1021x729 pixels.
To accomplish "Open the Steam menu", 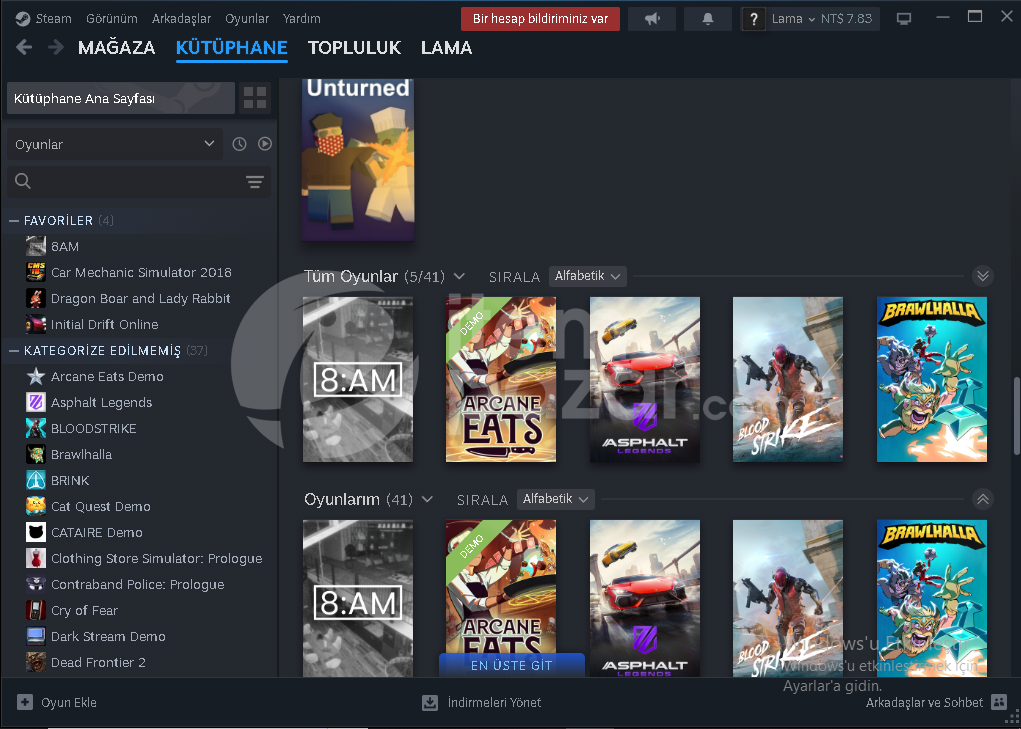I will (x=53, y=18).
